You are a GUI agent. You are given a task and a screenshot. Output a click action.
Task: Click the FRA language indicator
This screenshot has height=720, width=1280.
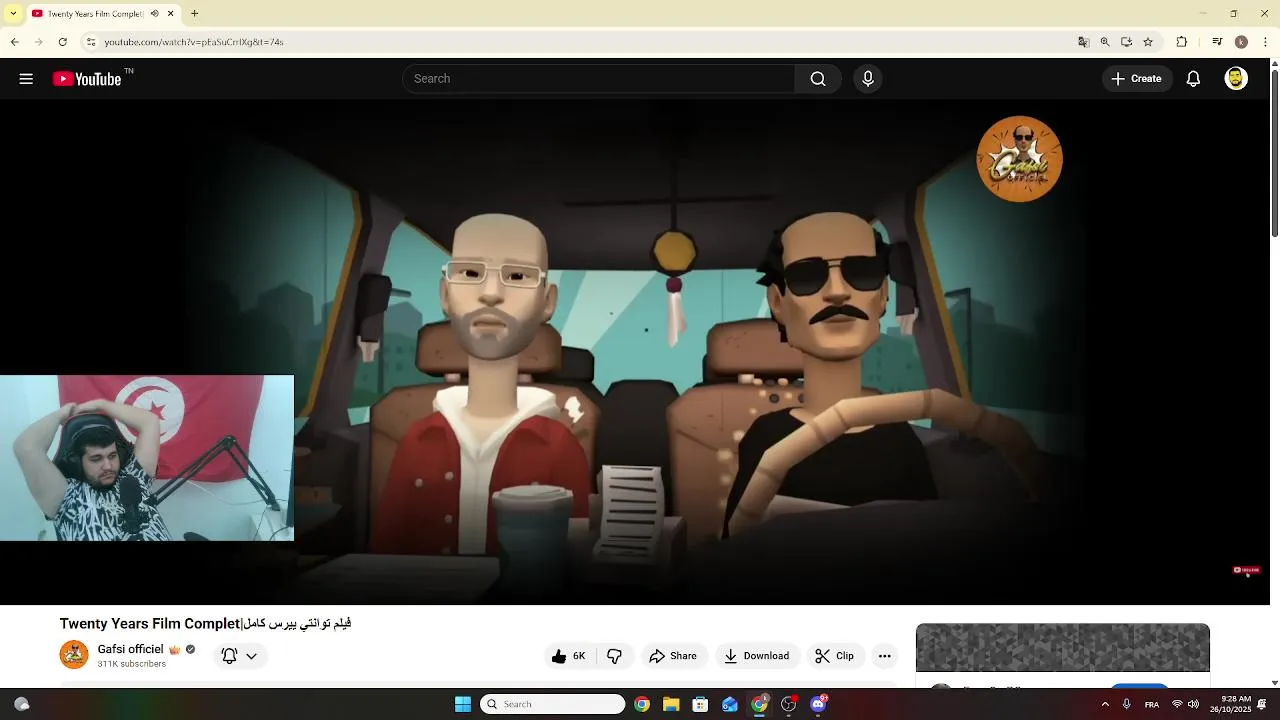coord(1152,704)
